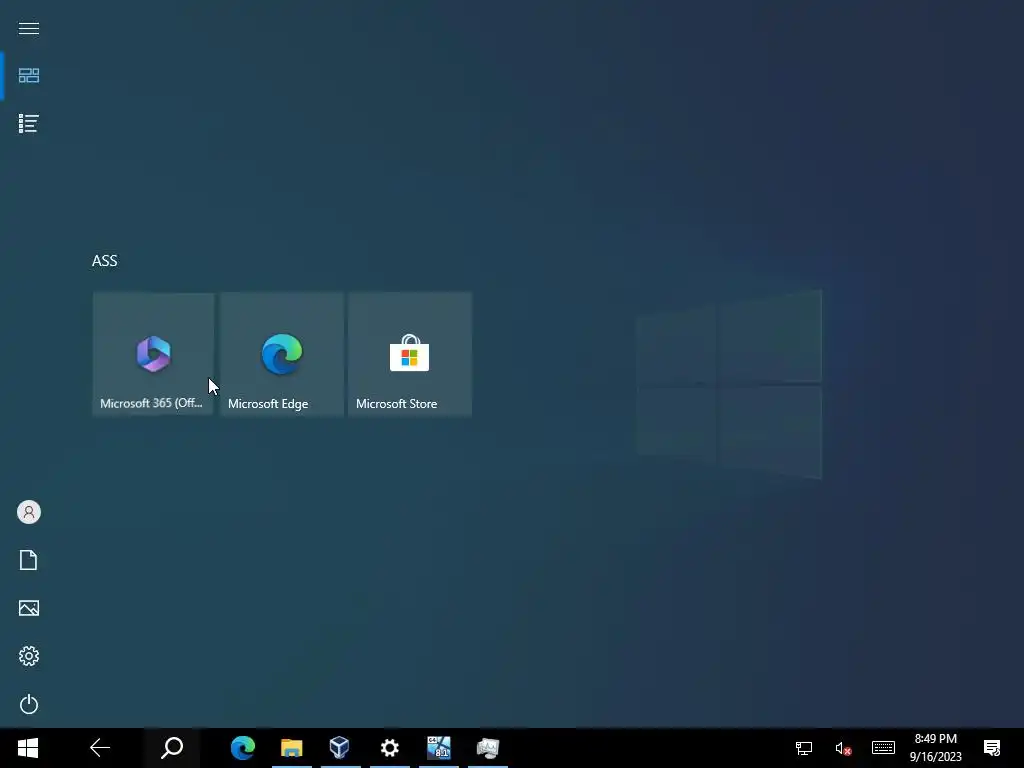Viewport: 1024px width, 768px height.
Task: Open File Explorer from the taskbar
Action: (x=291, y=748)
